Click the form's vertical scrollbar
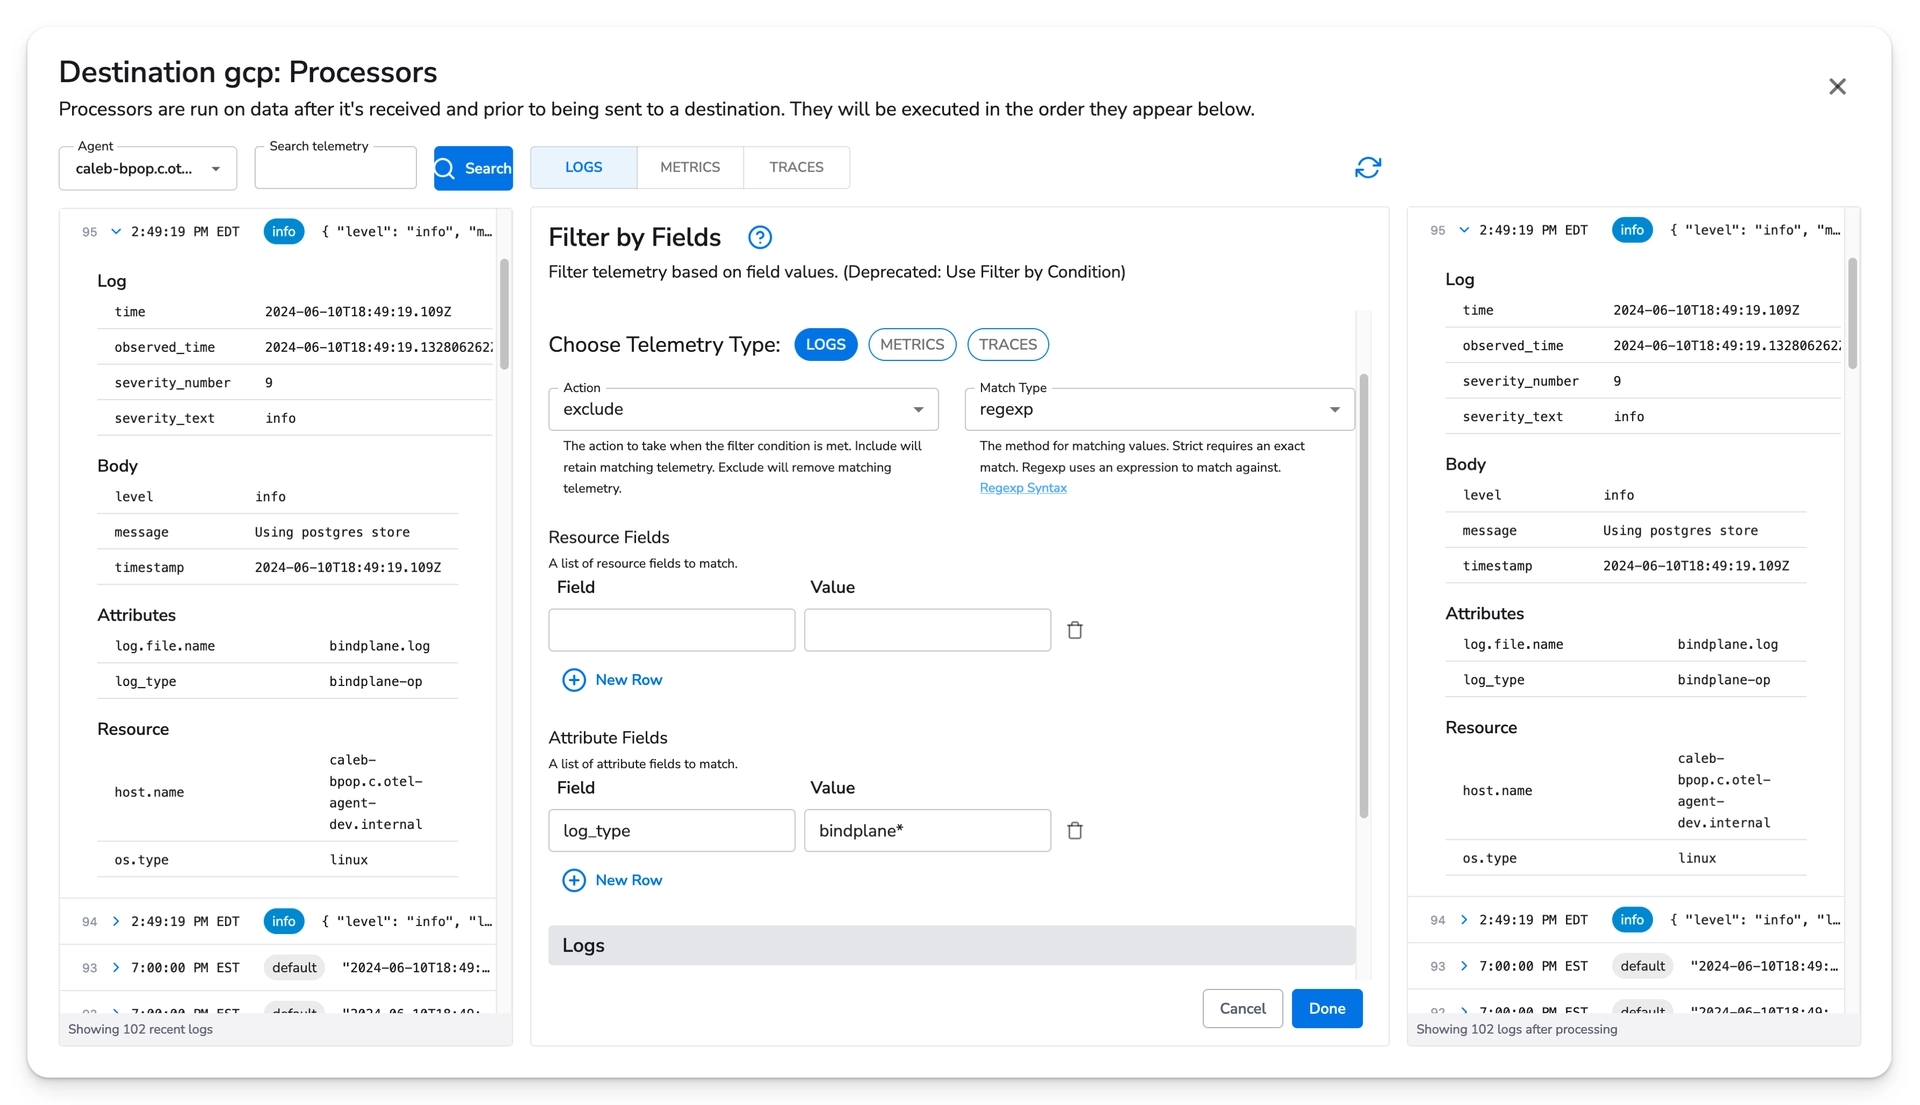Screen dimensions: 1920x1105 pyautogui.click(x=1363, y=595)
